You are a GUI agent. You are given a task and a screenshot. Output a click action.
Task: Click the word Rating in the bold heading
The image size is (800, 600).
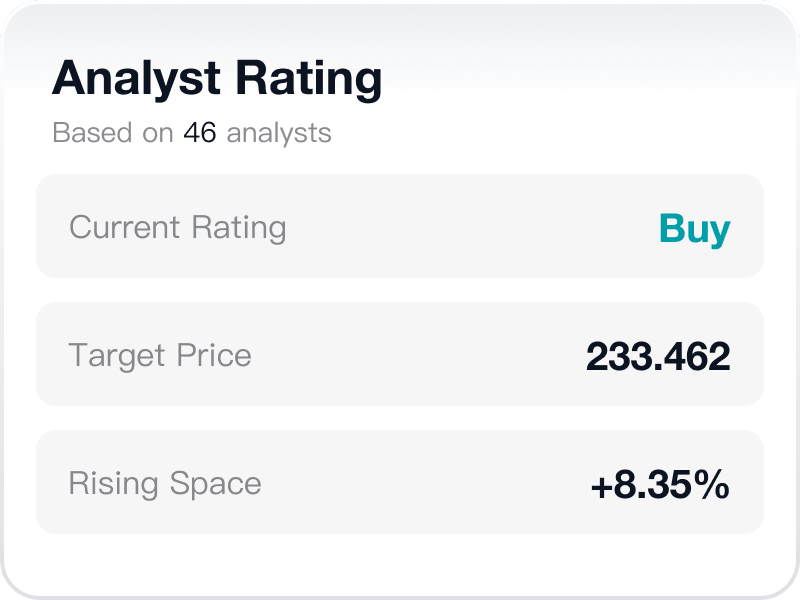(x=309, y=79)
